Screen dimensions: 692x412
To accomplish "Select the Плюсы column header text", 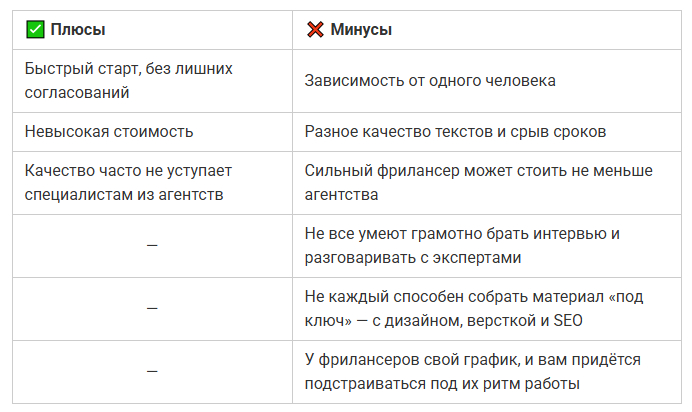I will click(x=78, y=30).
